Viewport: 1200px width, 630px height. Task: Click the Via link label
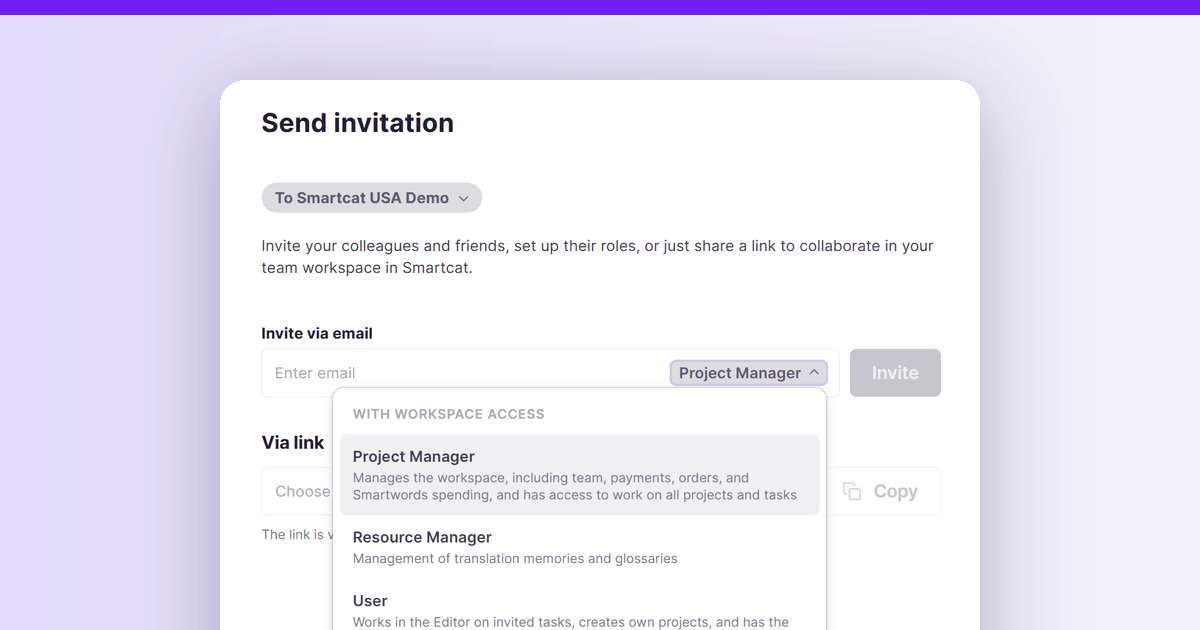click(293, 442)
